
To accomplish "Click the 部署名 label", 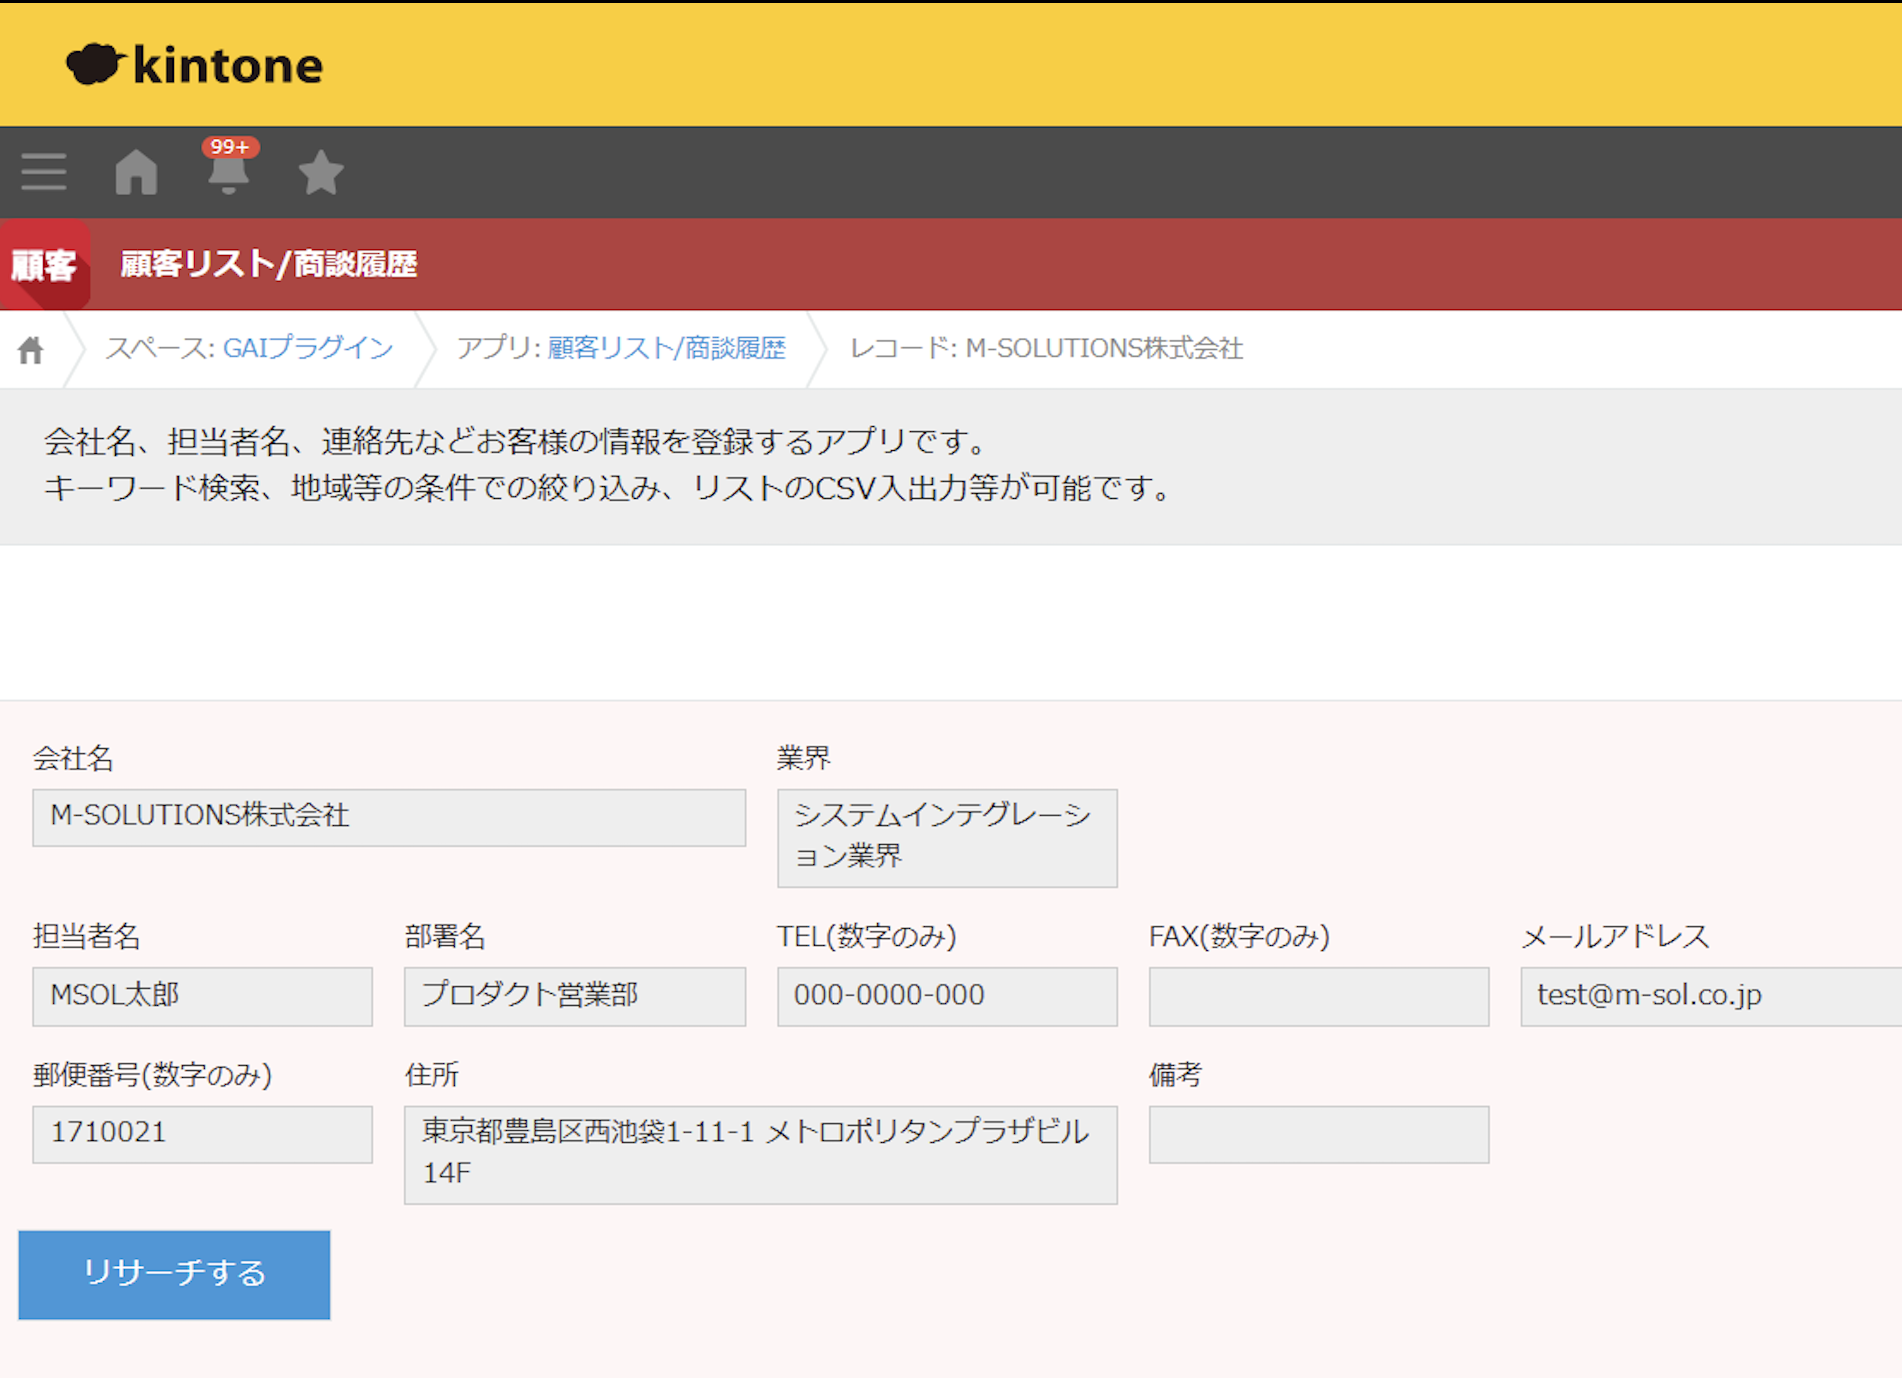I will pos(445,936).
